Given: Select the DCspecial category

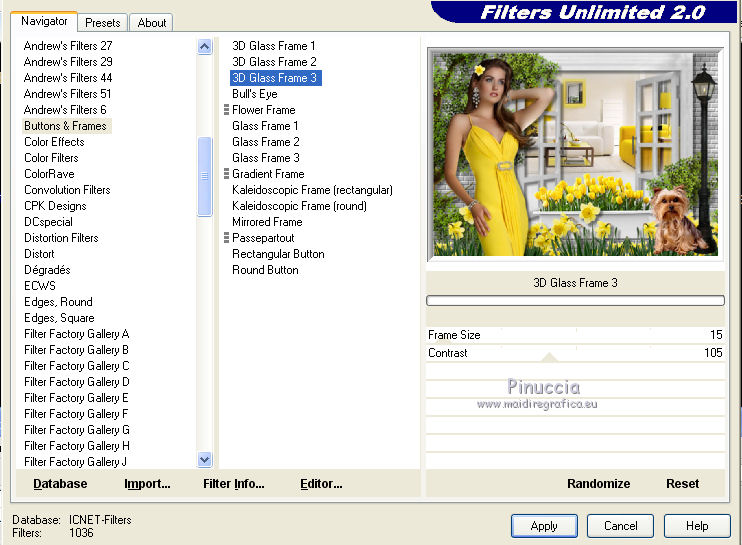Looking at the screenshot, I should [48, 222].
